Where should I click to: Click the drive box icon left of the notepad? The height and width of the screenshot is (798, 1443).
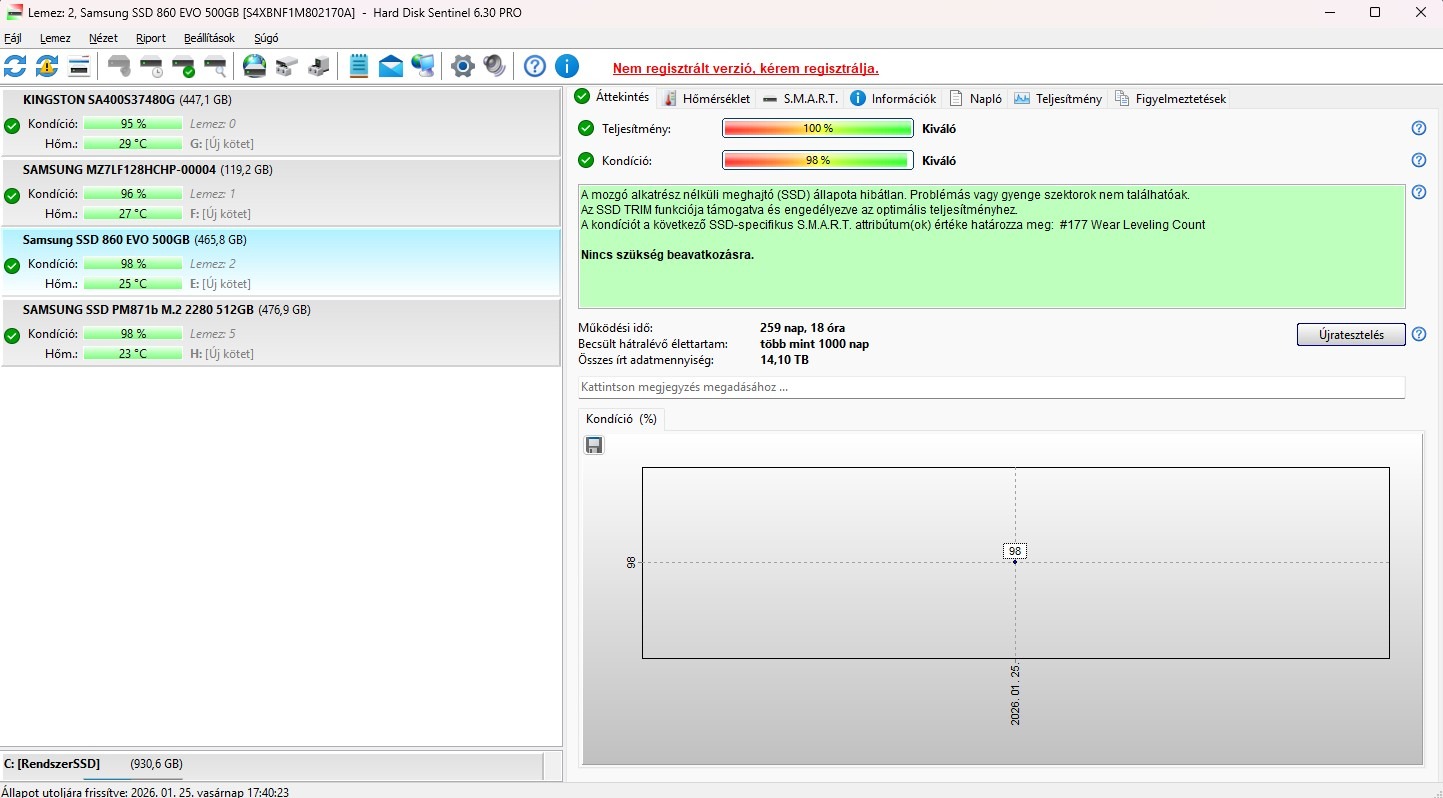click(319, 67)
